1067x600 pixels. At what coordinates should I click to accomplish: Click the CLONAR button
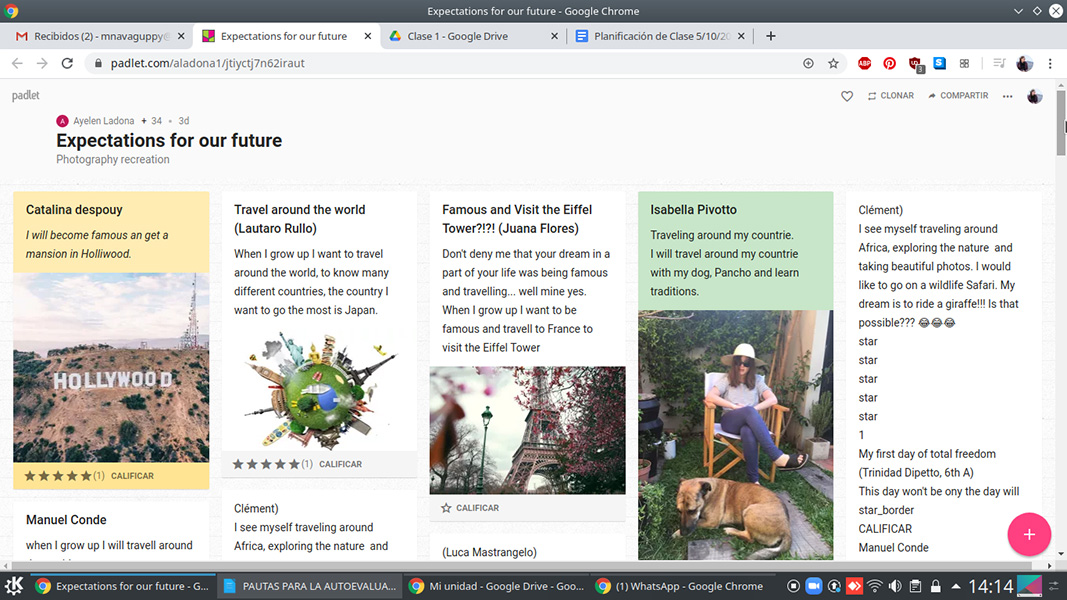pyautogui.click(x=890, y=96)
